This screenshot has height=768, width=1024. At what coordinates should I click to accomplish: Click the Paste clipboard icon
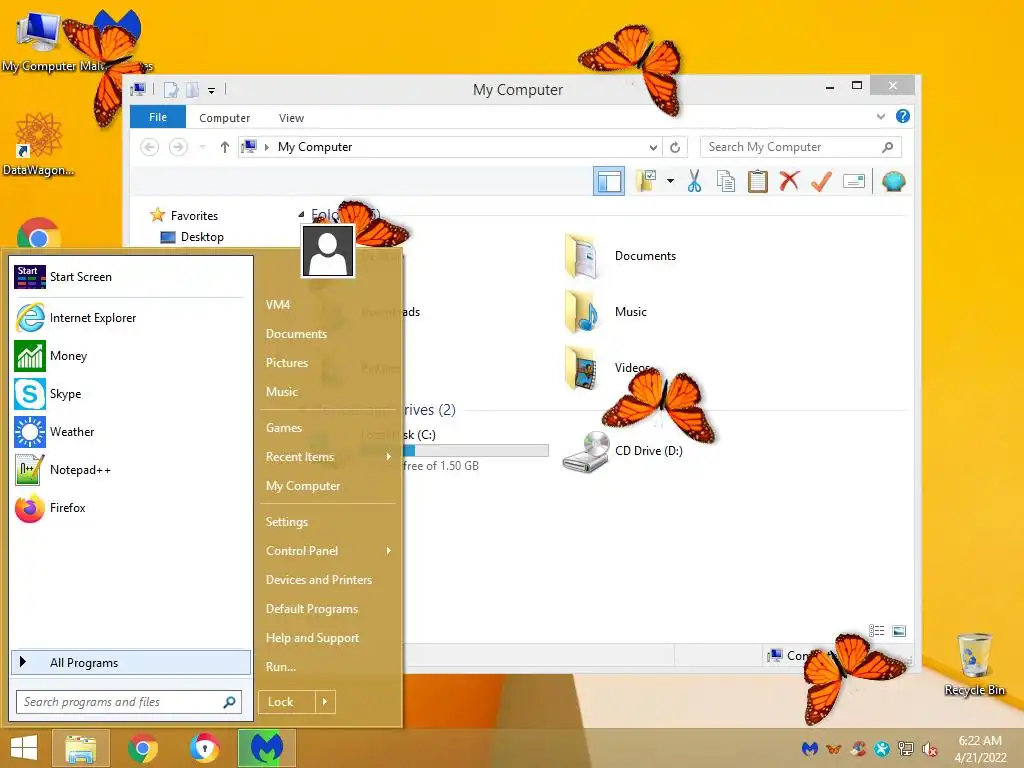758,181
